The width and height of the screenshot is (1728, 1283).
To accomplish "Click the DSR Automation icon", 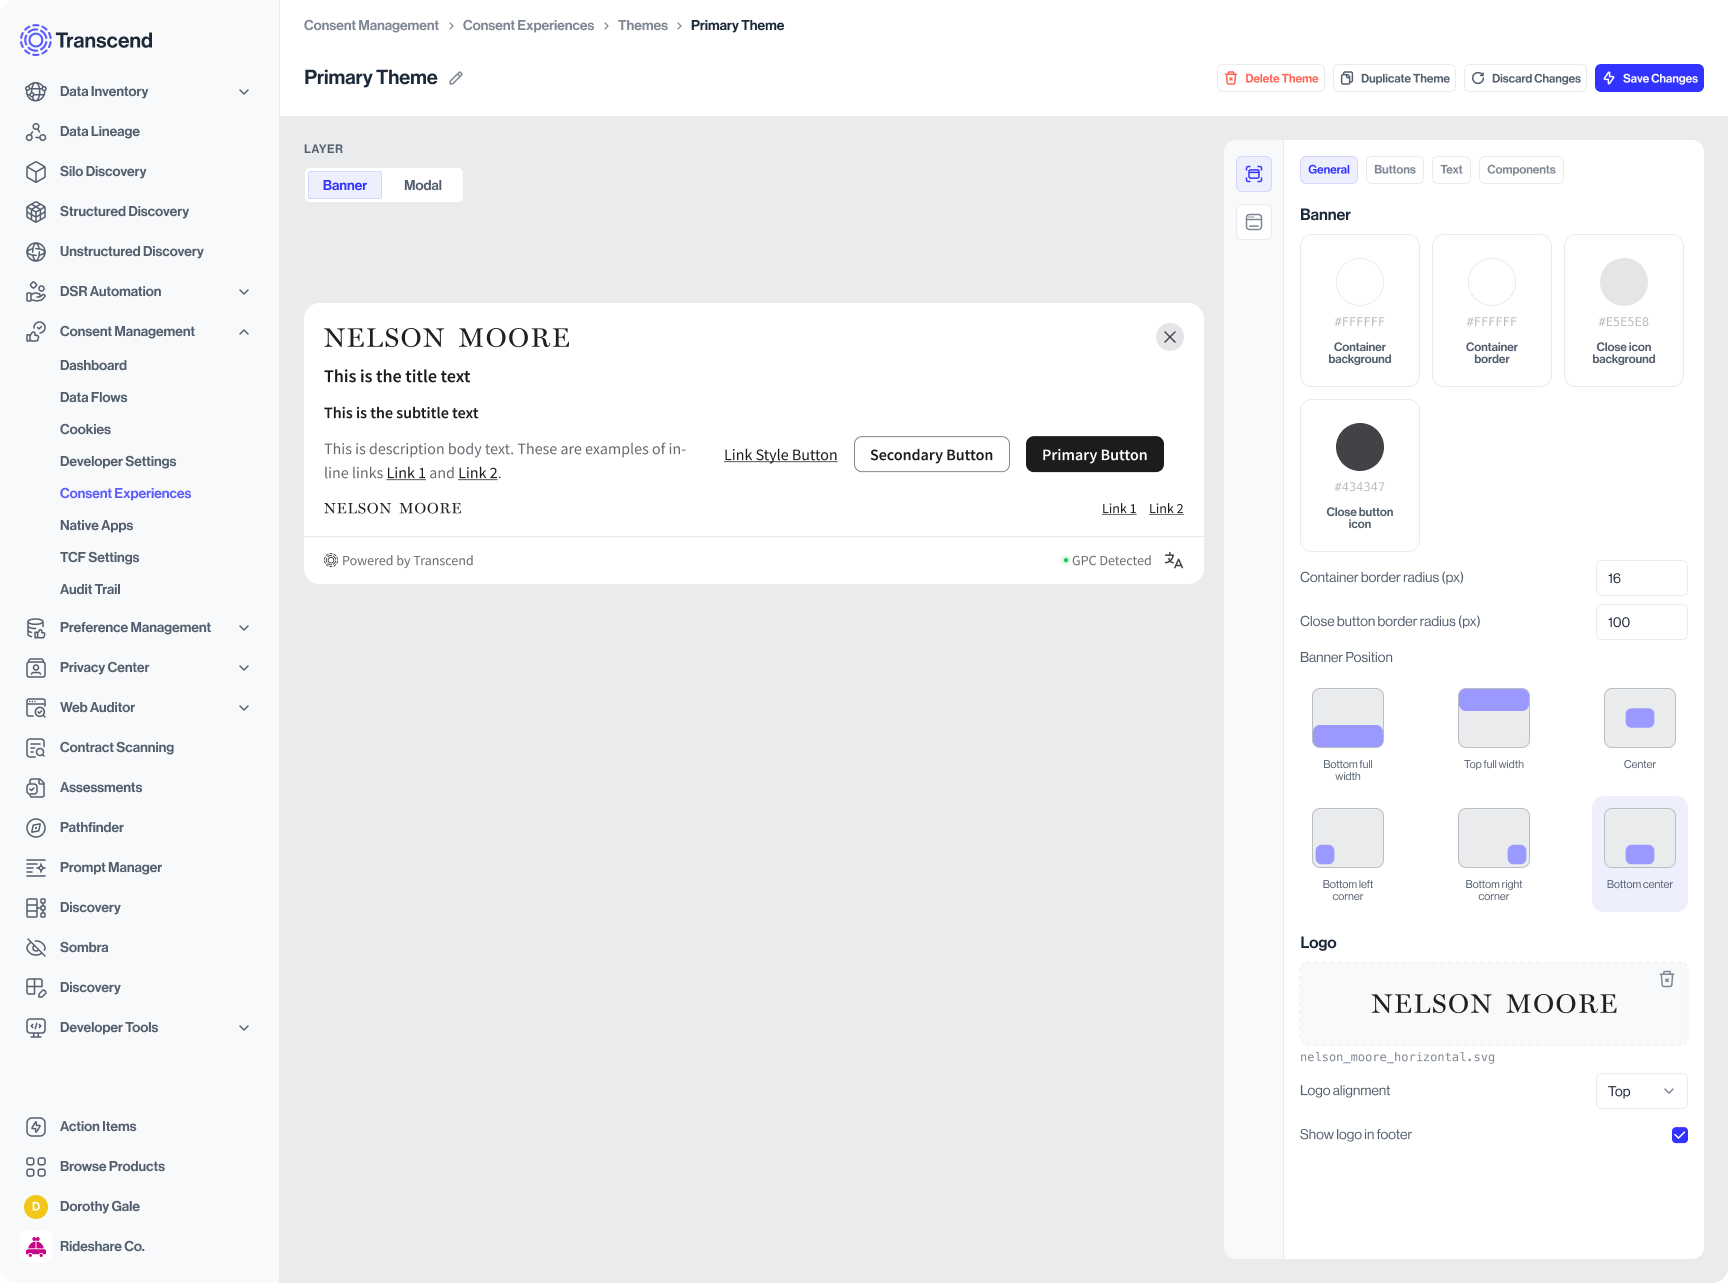I will pyautogui.click(x=36, y=292).
